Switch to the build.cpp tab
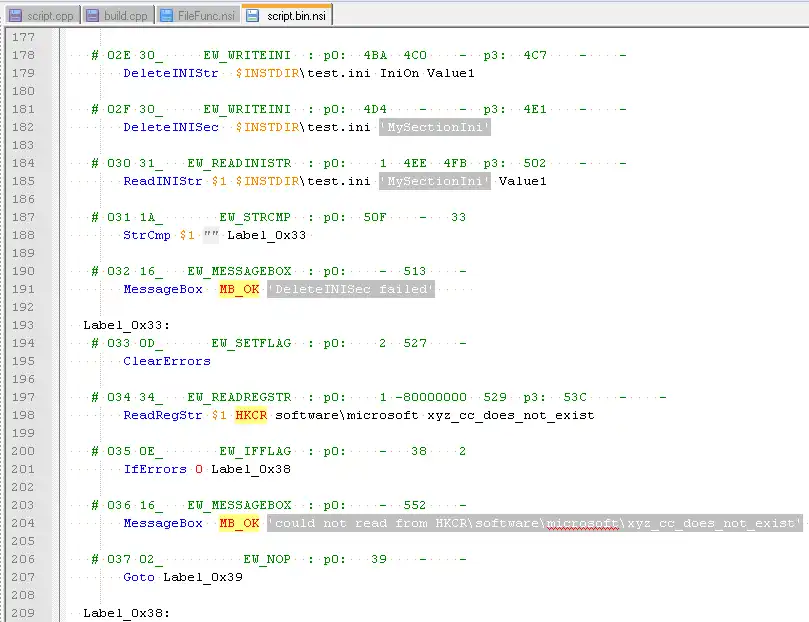The height and width of the screenshot is (622, 809). (118, 15)
